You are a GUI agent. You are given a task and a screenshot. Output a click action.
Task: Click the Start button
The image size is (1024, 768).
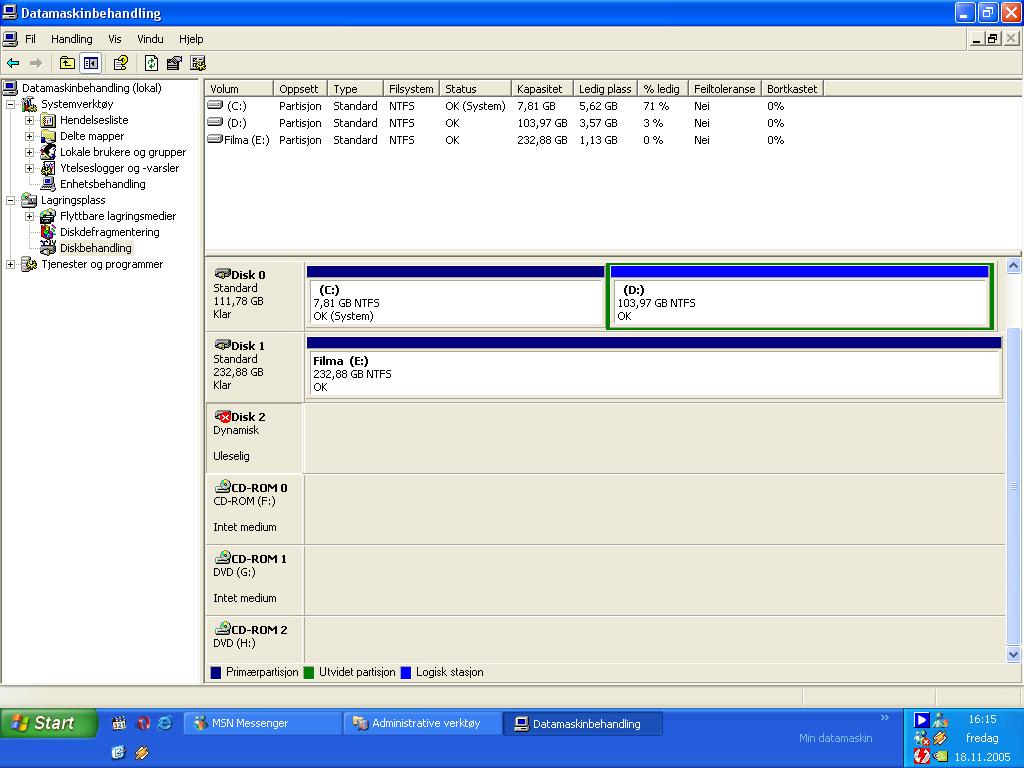48,723
